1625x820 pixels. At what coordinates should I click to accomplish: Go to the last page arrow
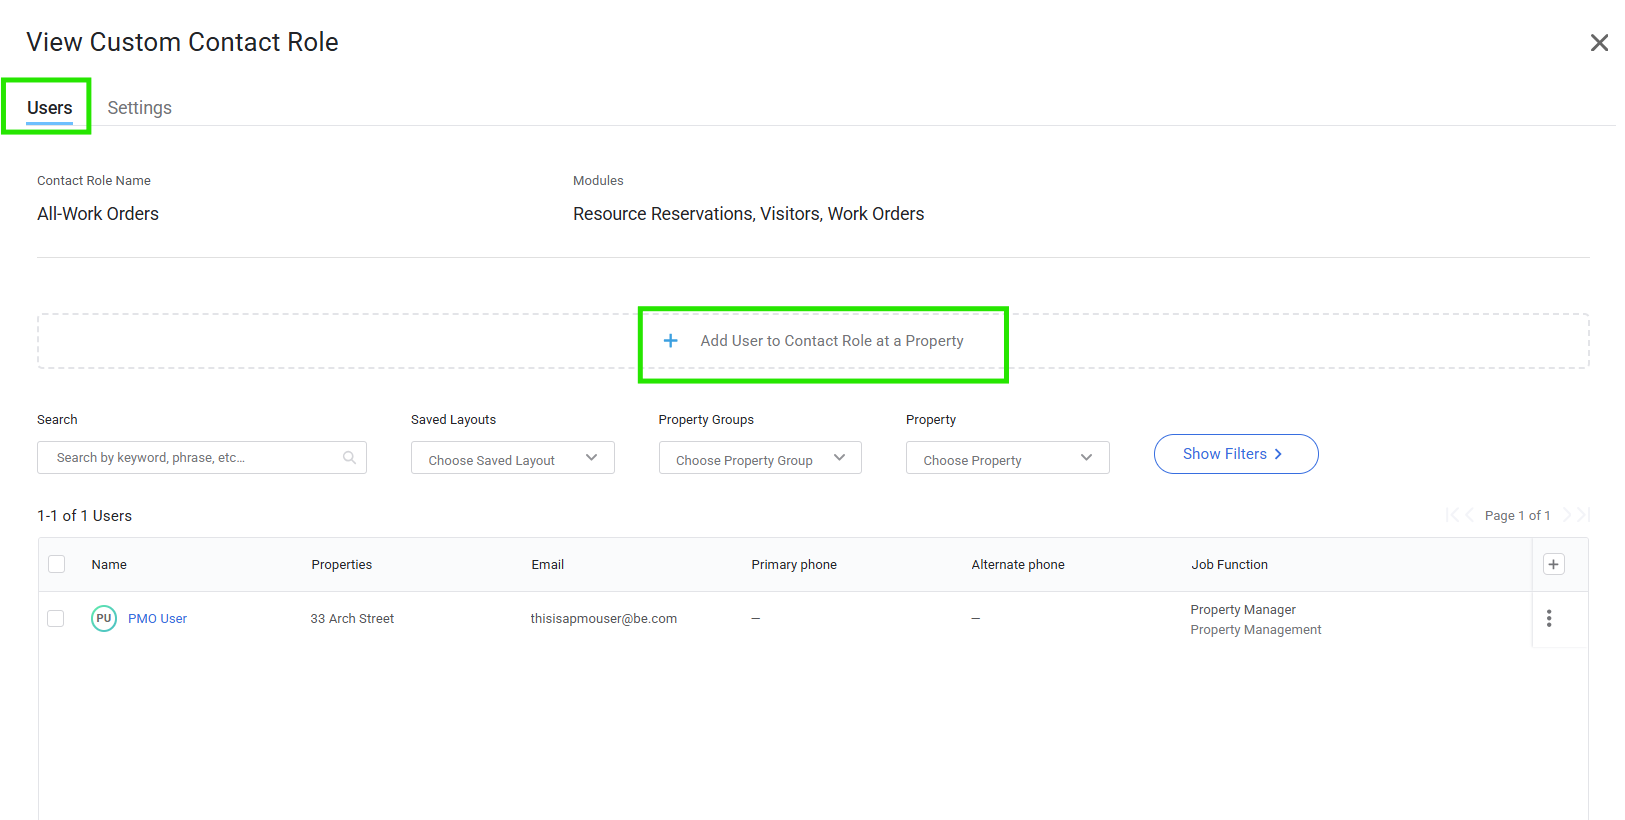coord(1584,515)
